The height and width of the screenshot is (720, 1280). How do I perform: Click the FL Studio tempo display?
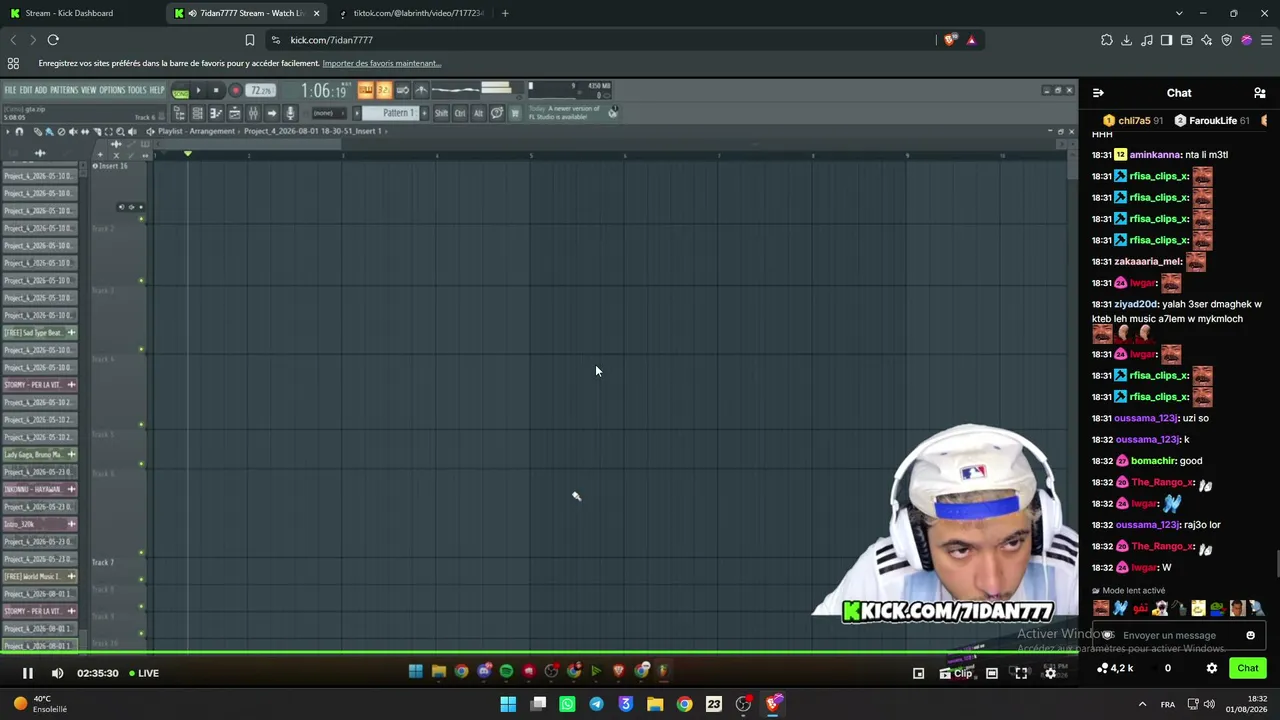261,91
